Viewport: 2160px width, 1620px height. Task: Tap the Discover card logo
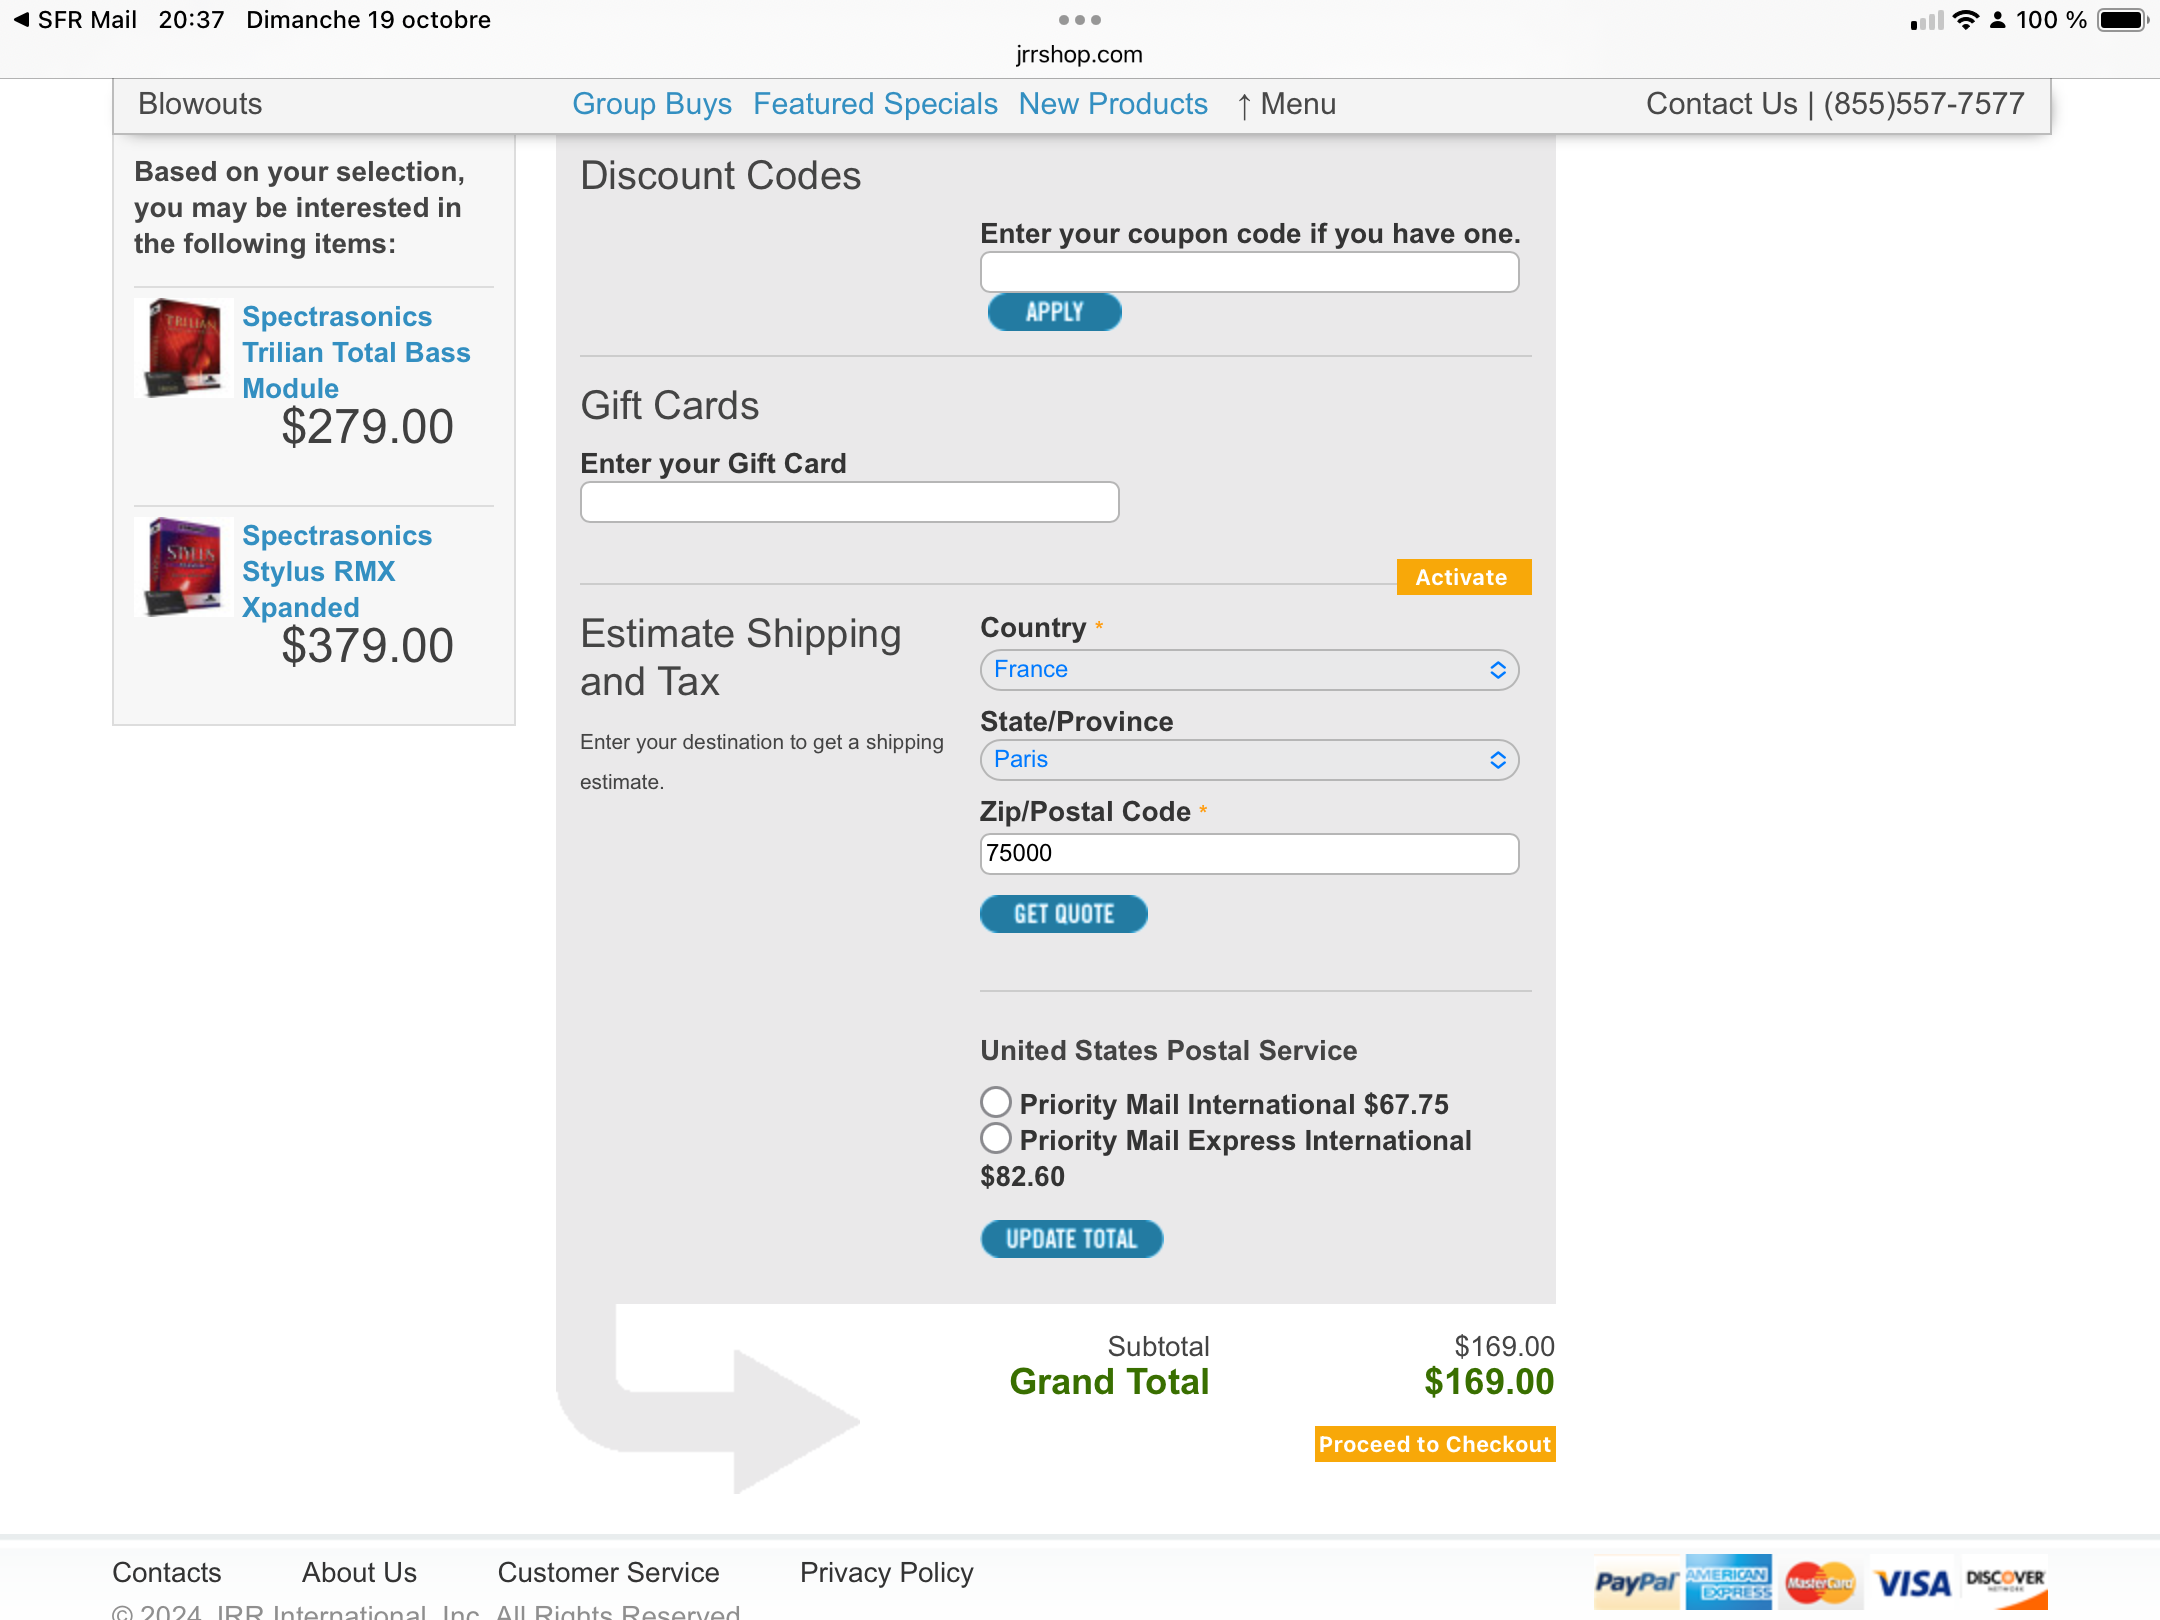pyautogui.click(x=2004, y=1582)
